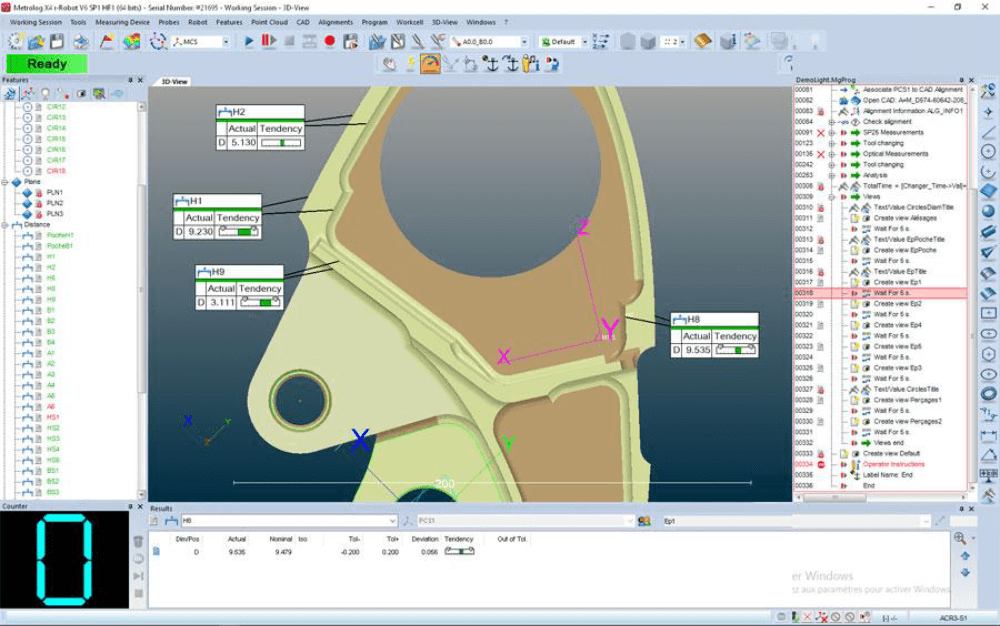Switch to the 3D-View tab

(174, 81)
